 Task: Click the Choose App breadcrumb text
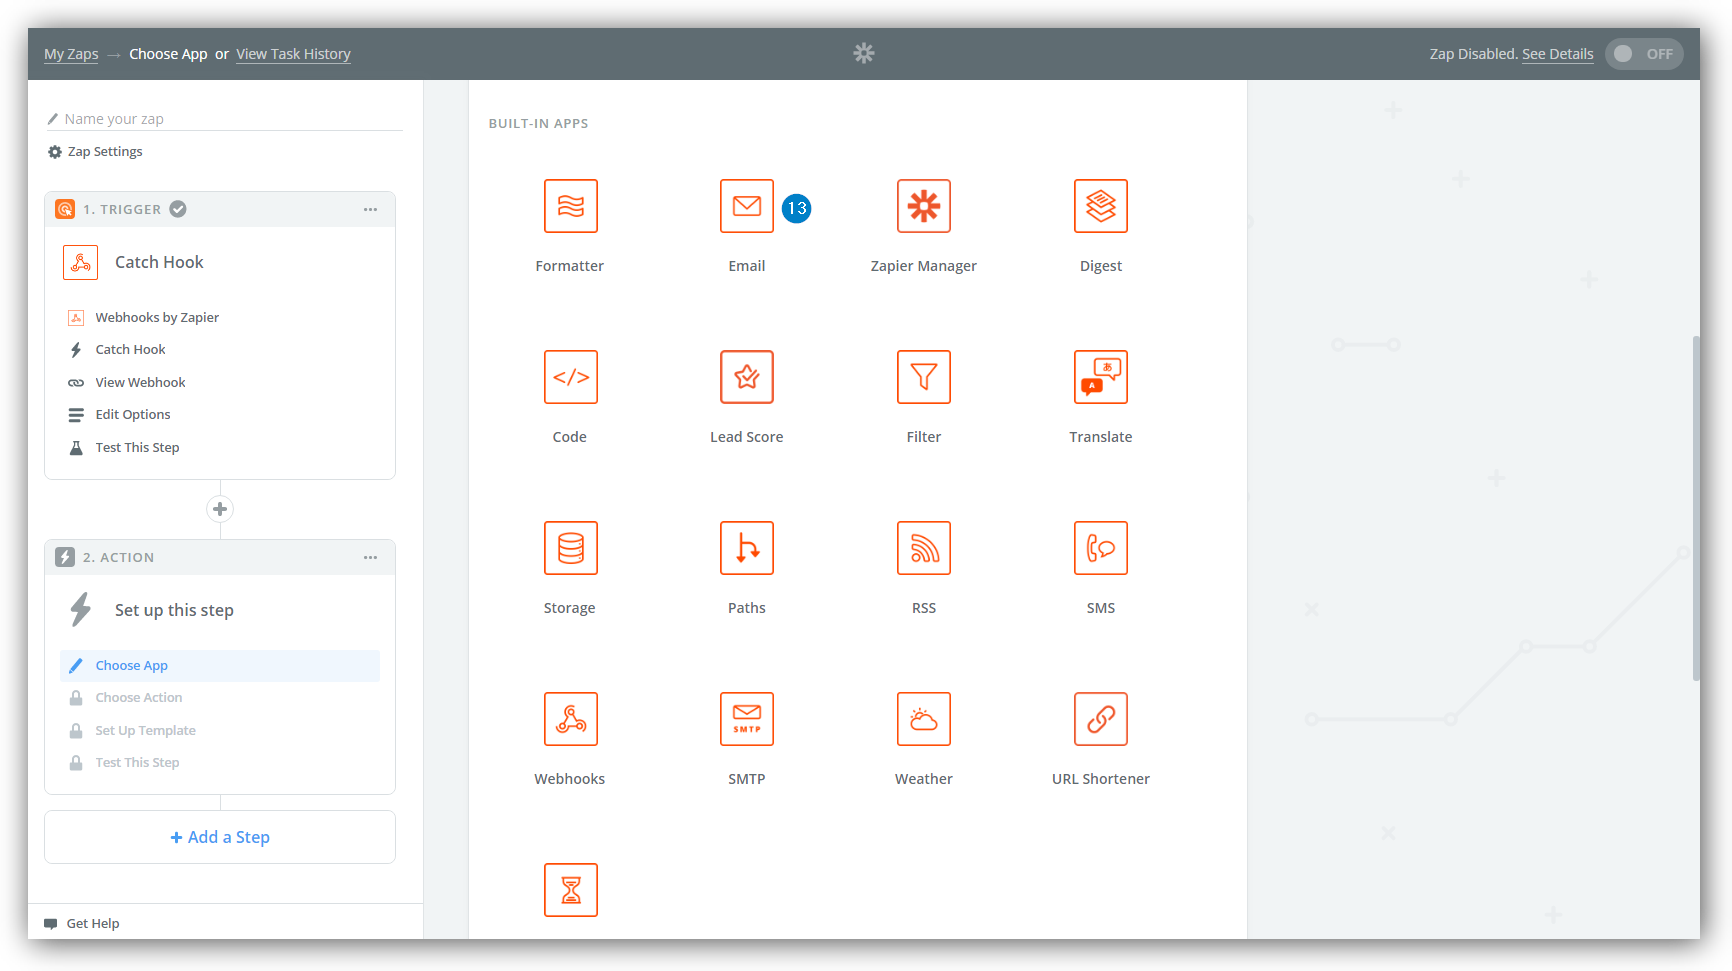[x=168, y=54]
